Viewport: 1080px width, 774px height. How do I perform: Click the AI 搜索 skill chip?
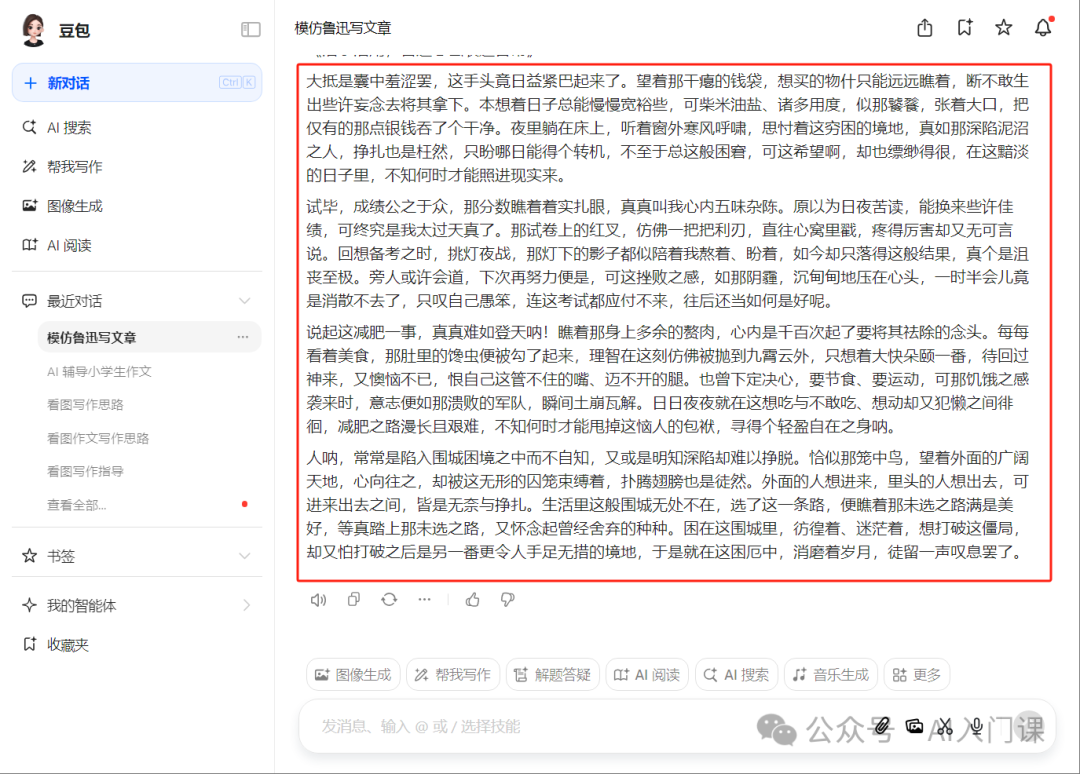tap(736, 675)
